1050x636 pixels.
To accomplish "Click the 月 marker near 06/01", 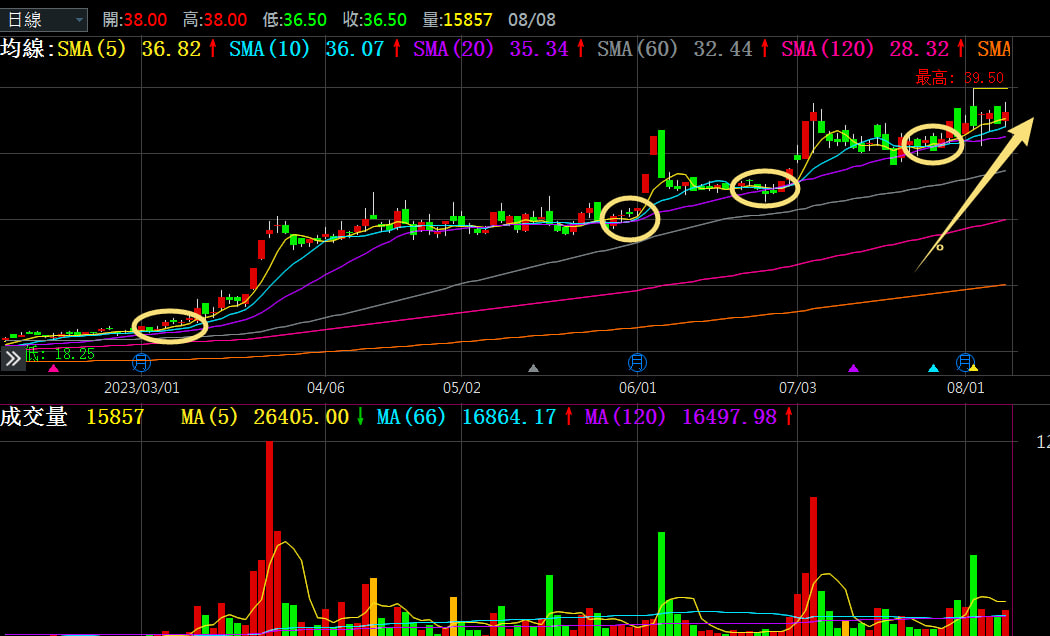I will coord(637,362).
